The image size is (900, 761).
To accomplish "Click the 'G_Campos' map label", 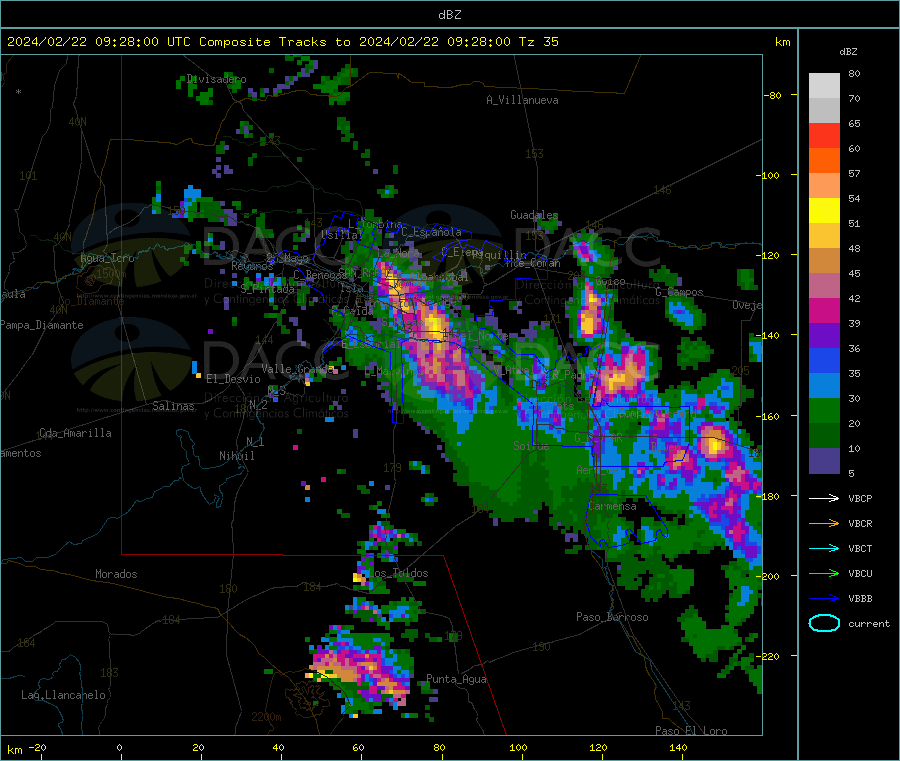I will pyautogui.click(x=679, y=292).
